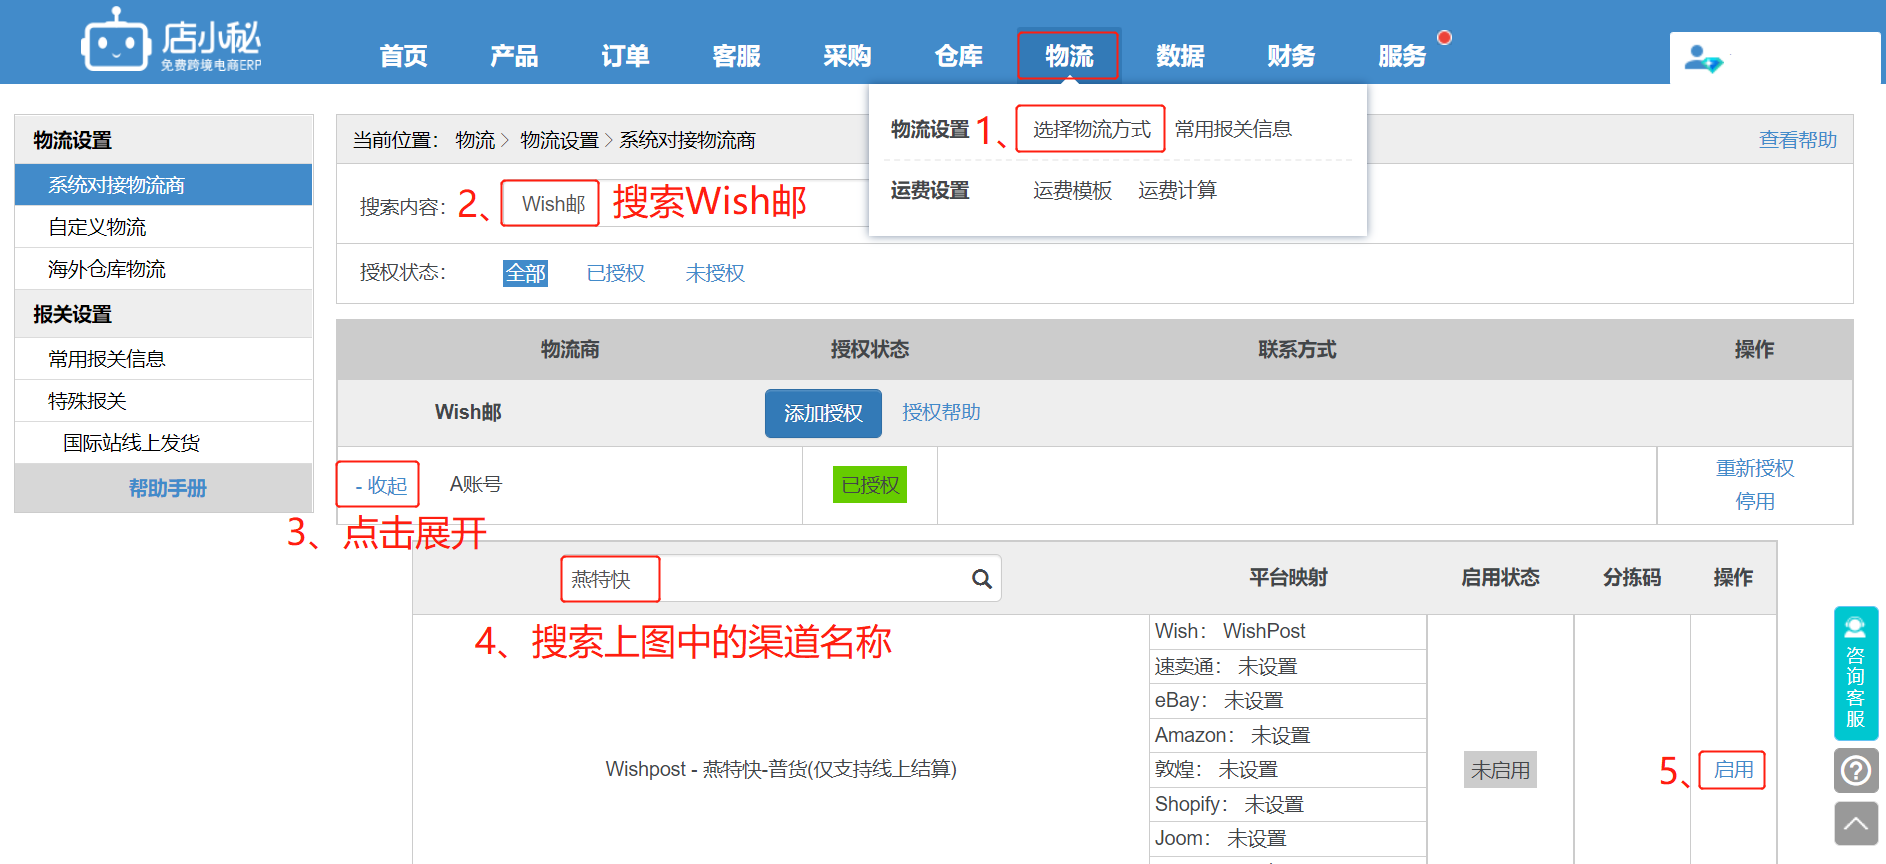The width and height of the screenshot is (1886, 864).
Task: Click the Wish邮 provider name
Action: point(468,412)
